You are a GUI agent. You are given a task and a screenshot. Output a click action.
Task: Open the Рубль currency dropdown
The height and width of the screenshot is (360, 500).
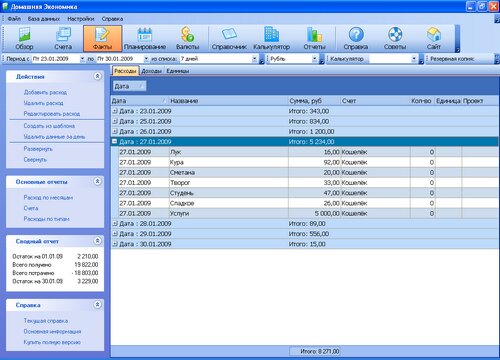pos(314,59)
